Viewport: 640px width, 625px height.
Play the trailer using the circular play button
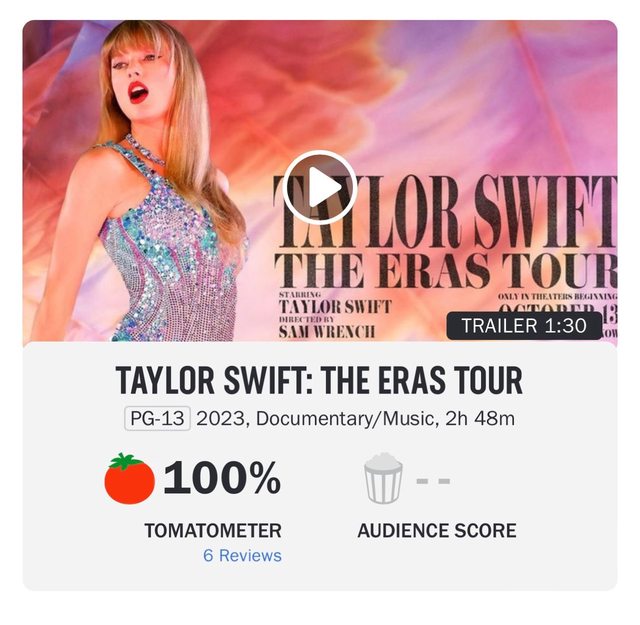point(319,186)
